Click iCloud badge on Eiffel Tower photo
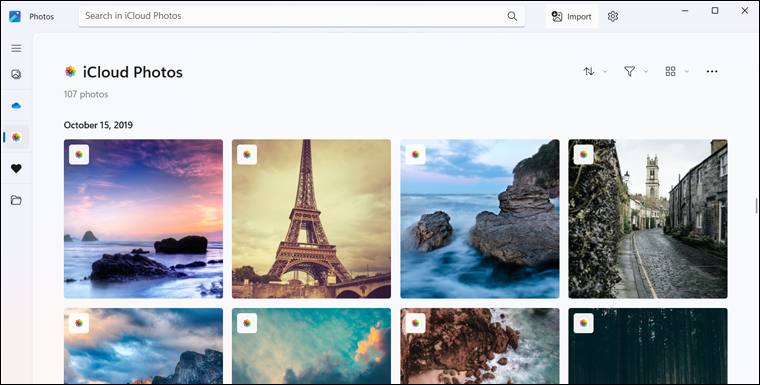 [x=247, y=155]
